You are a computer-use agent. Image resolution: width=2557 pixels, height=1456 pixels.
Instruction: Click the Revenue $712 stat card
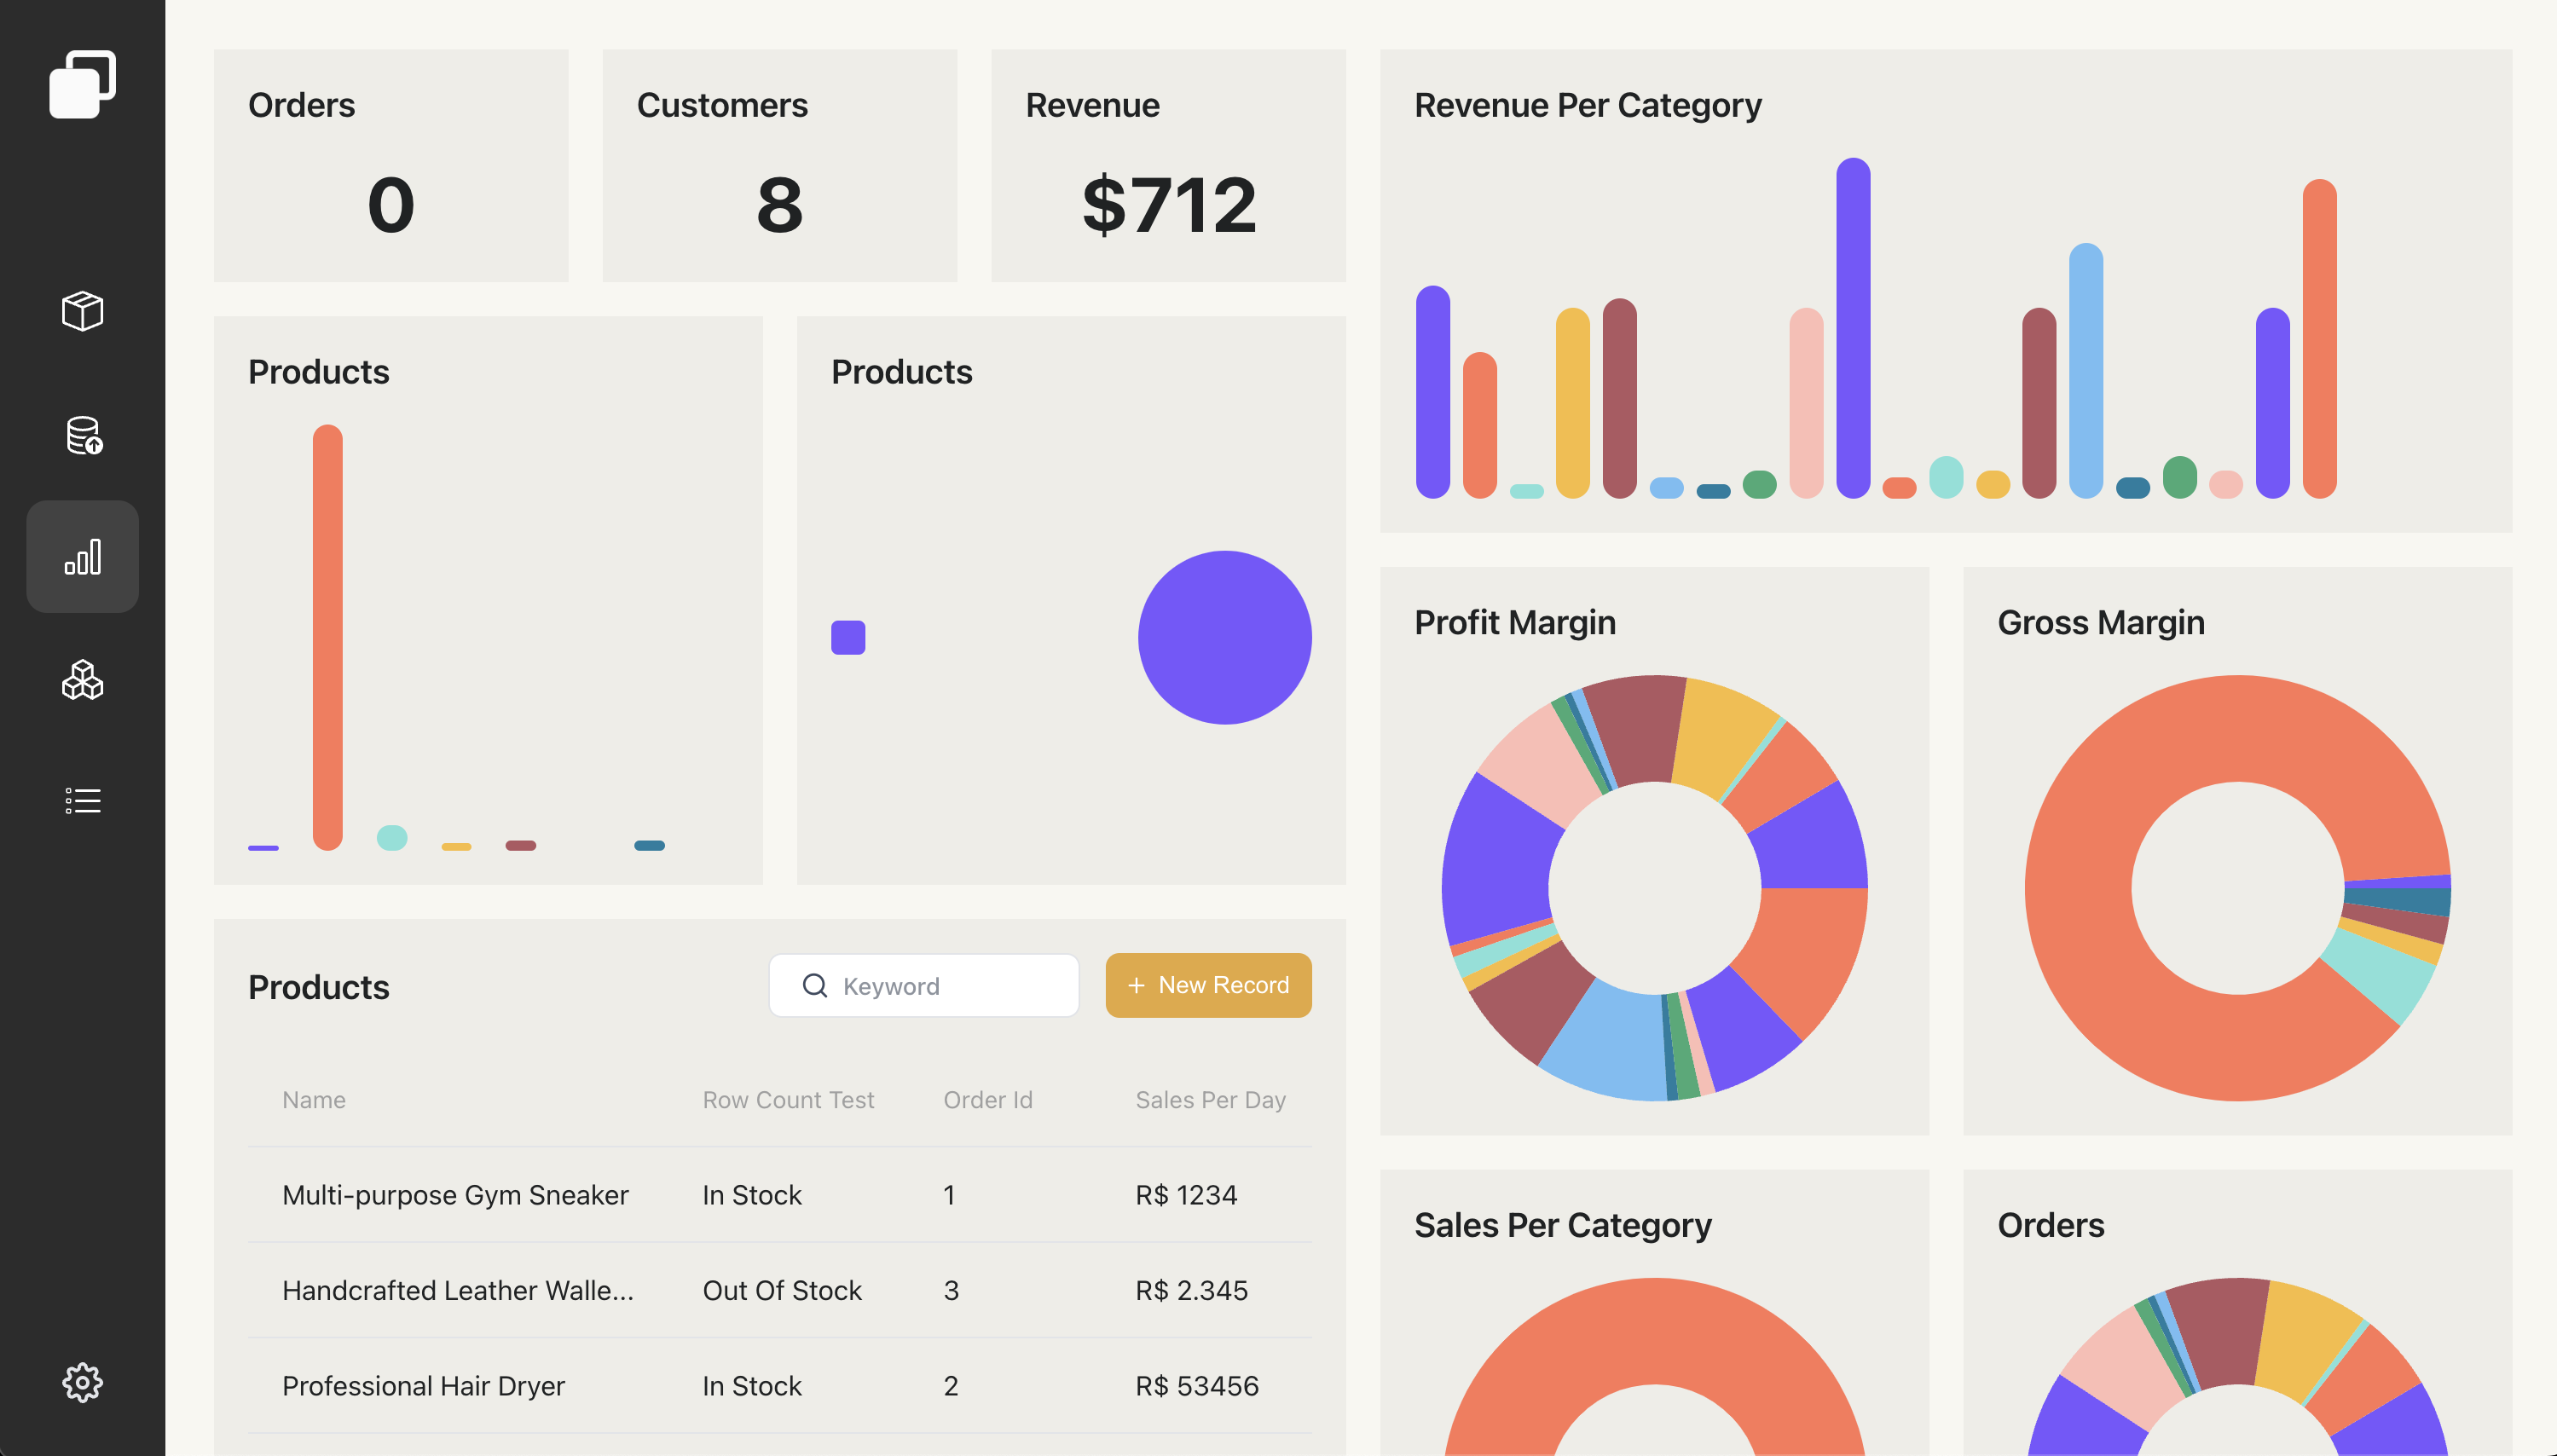[x=1167, y=166]
